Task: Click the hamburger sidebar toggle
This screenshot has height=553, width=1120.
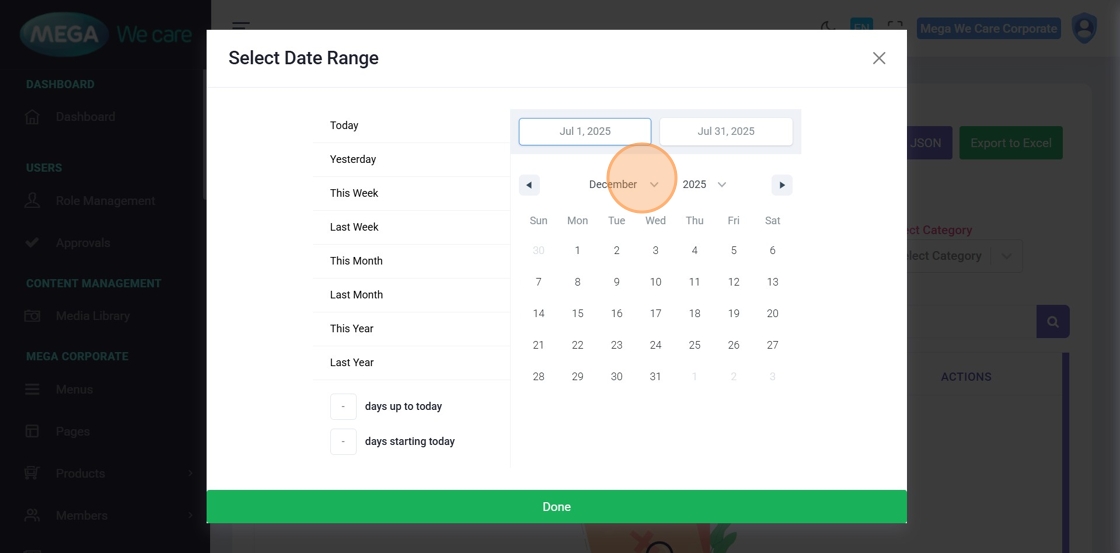Action: tap(241, 28)
